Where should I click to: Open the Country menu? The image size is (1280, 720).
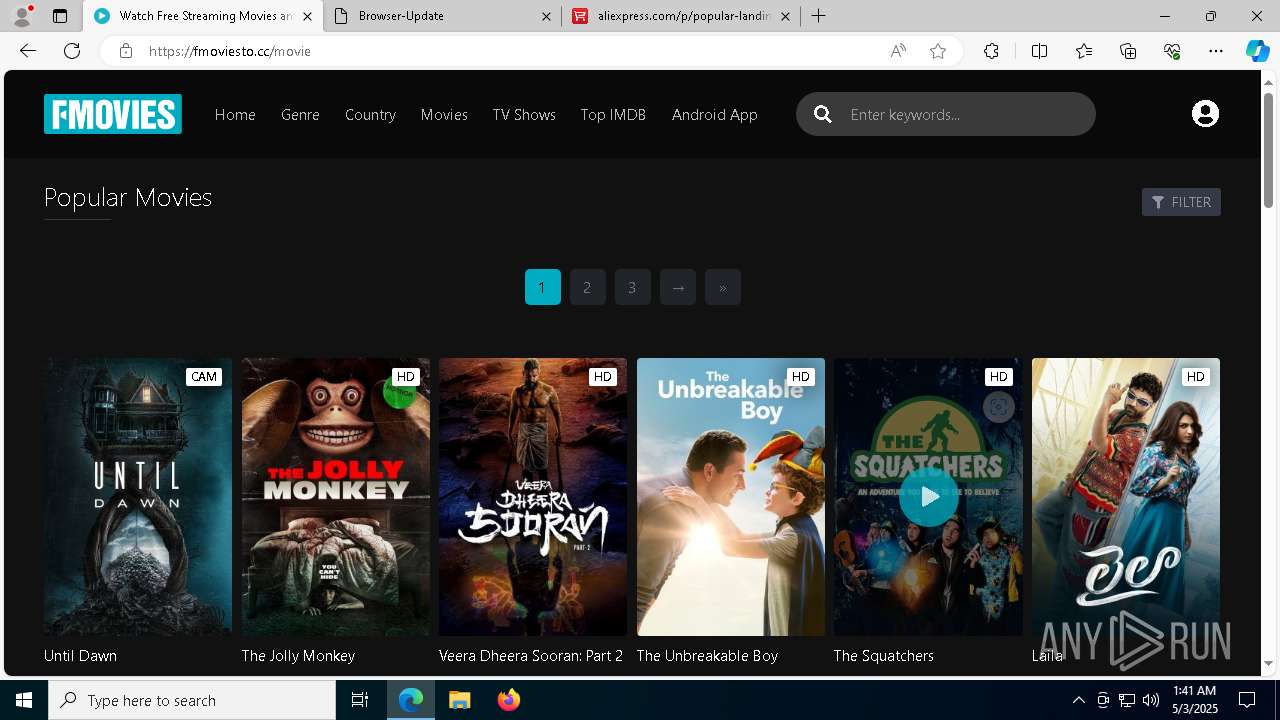click(x=370, y=115)
